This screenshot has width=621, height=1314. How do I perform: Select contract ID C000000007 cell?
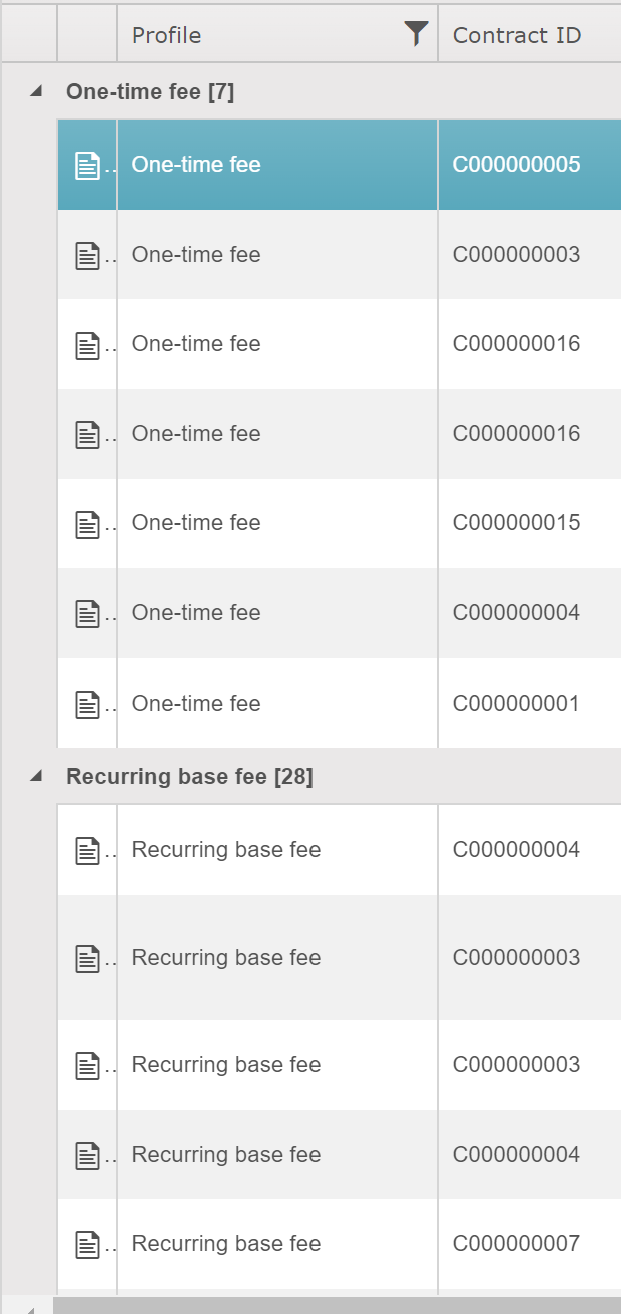click(x=516, y=1244)
